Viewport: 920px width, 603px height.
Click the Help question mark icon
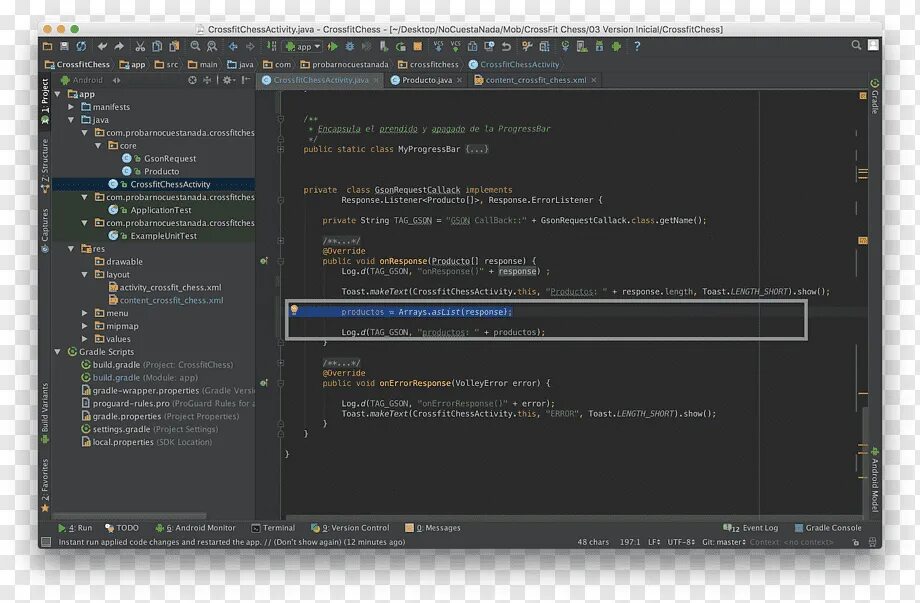tap(637, 46)
